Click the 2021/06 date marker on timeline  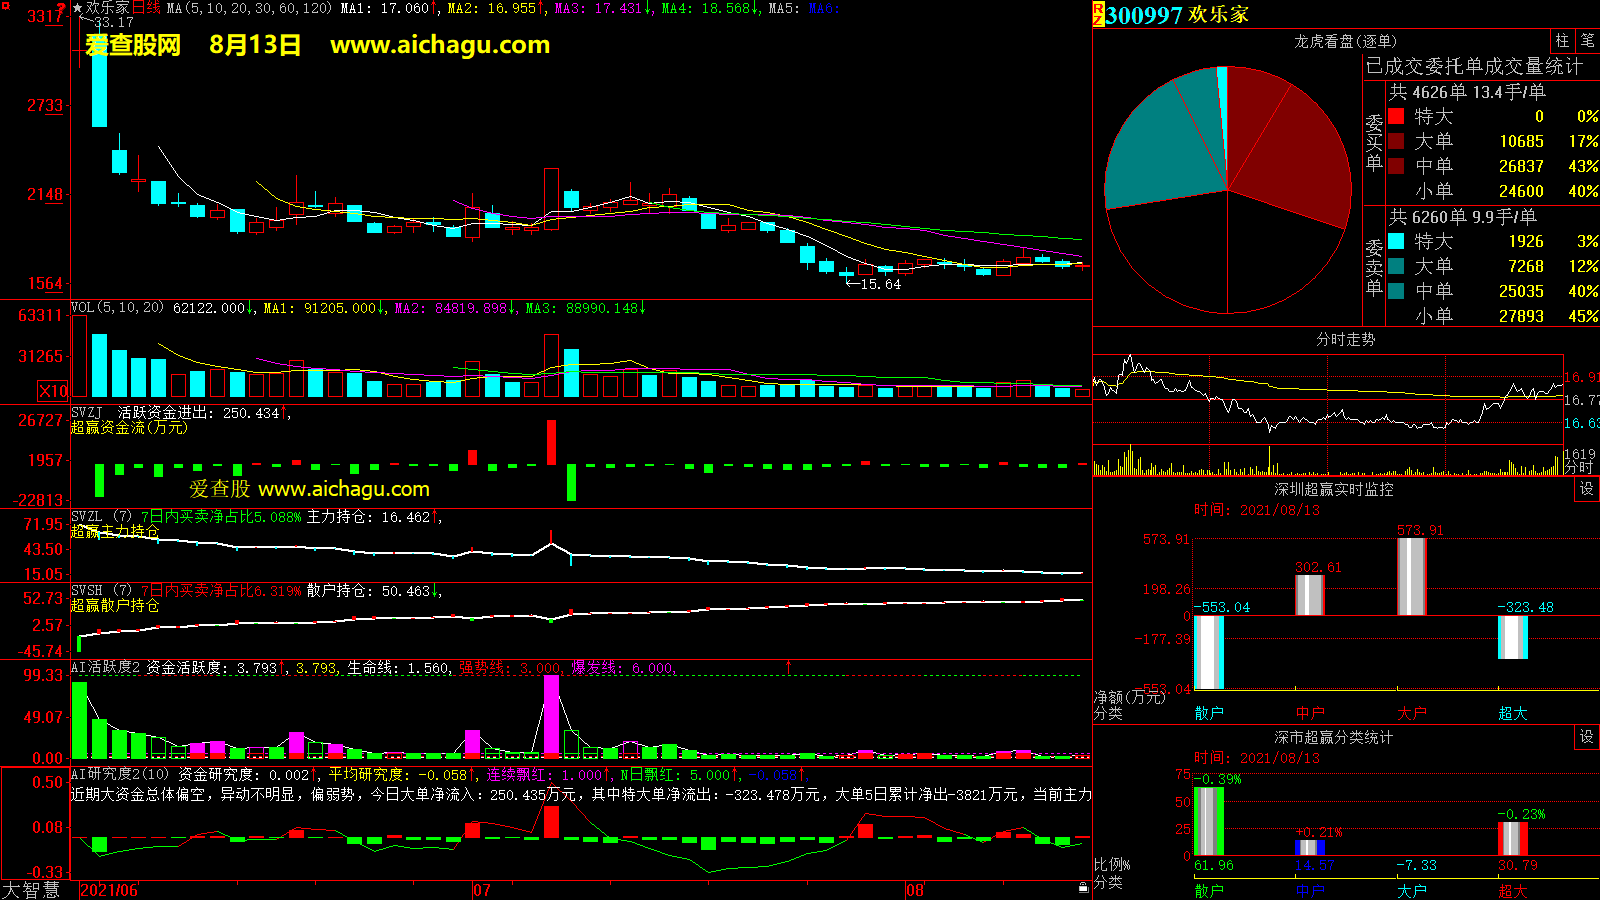click(109, 890)
